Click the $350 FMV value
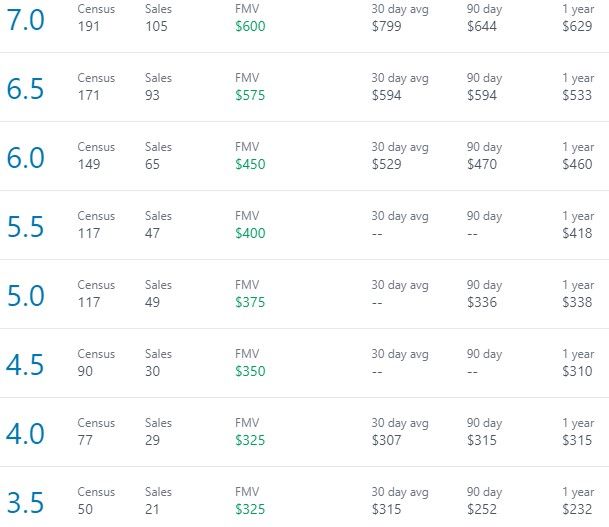The image size is (609, 527). pos(250,371)
